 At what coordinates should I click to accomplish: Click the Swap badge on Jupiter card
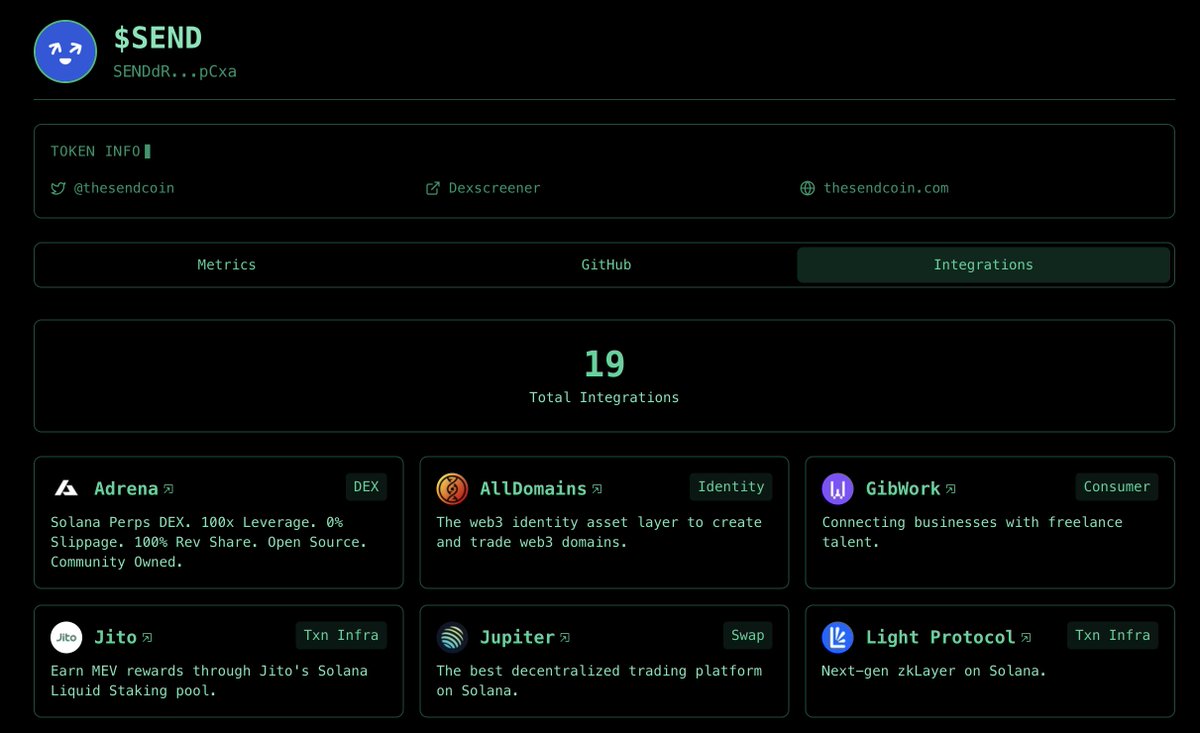pos(747,635)
